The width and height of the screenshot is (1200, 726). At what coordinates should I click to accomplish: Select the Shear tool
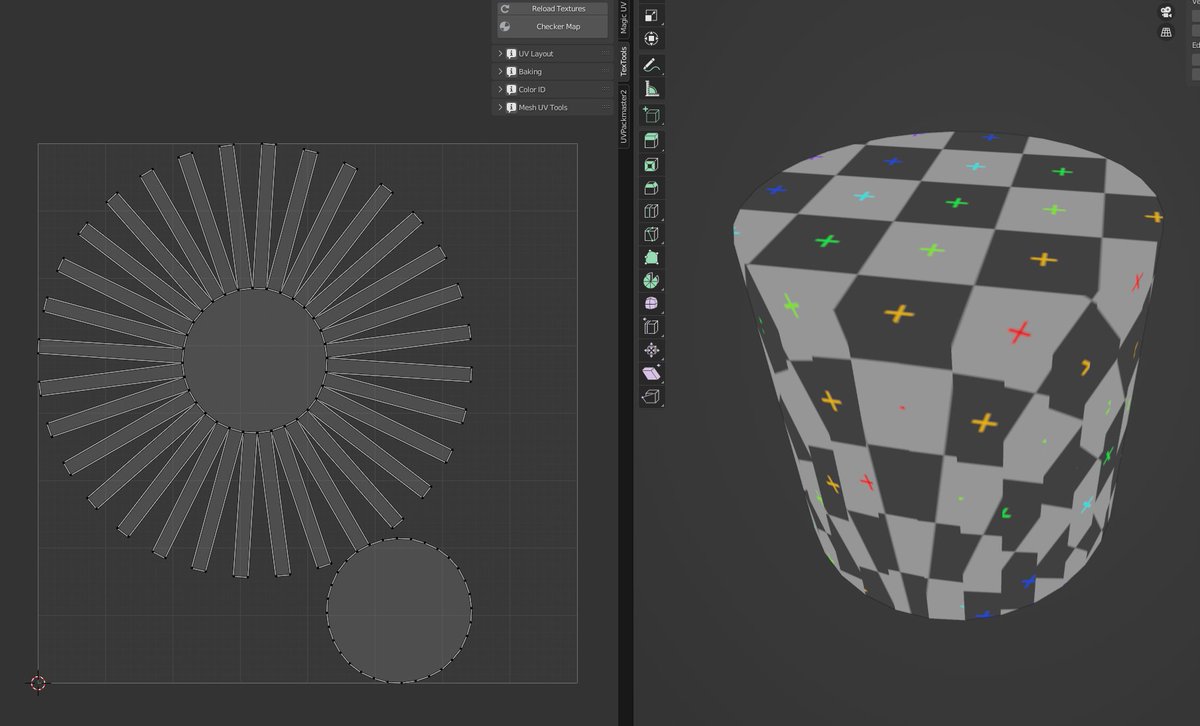[652, 373]
